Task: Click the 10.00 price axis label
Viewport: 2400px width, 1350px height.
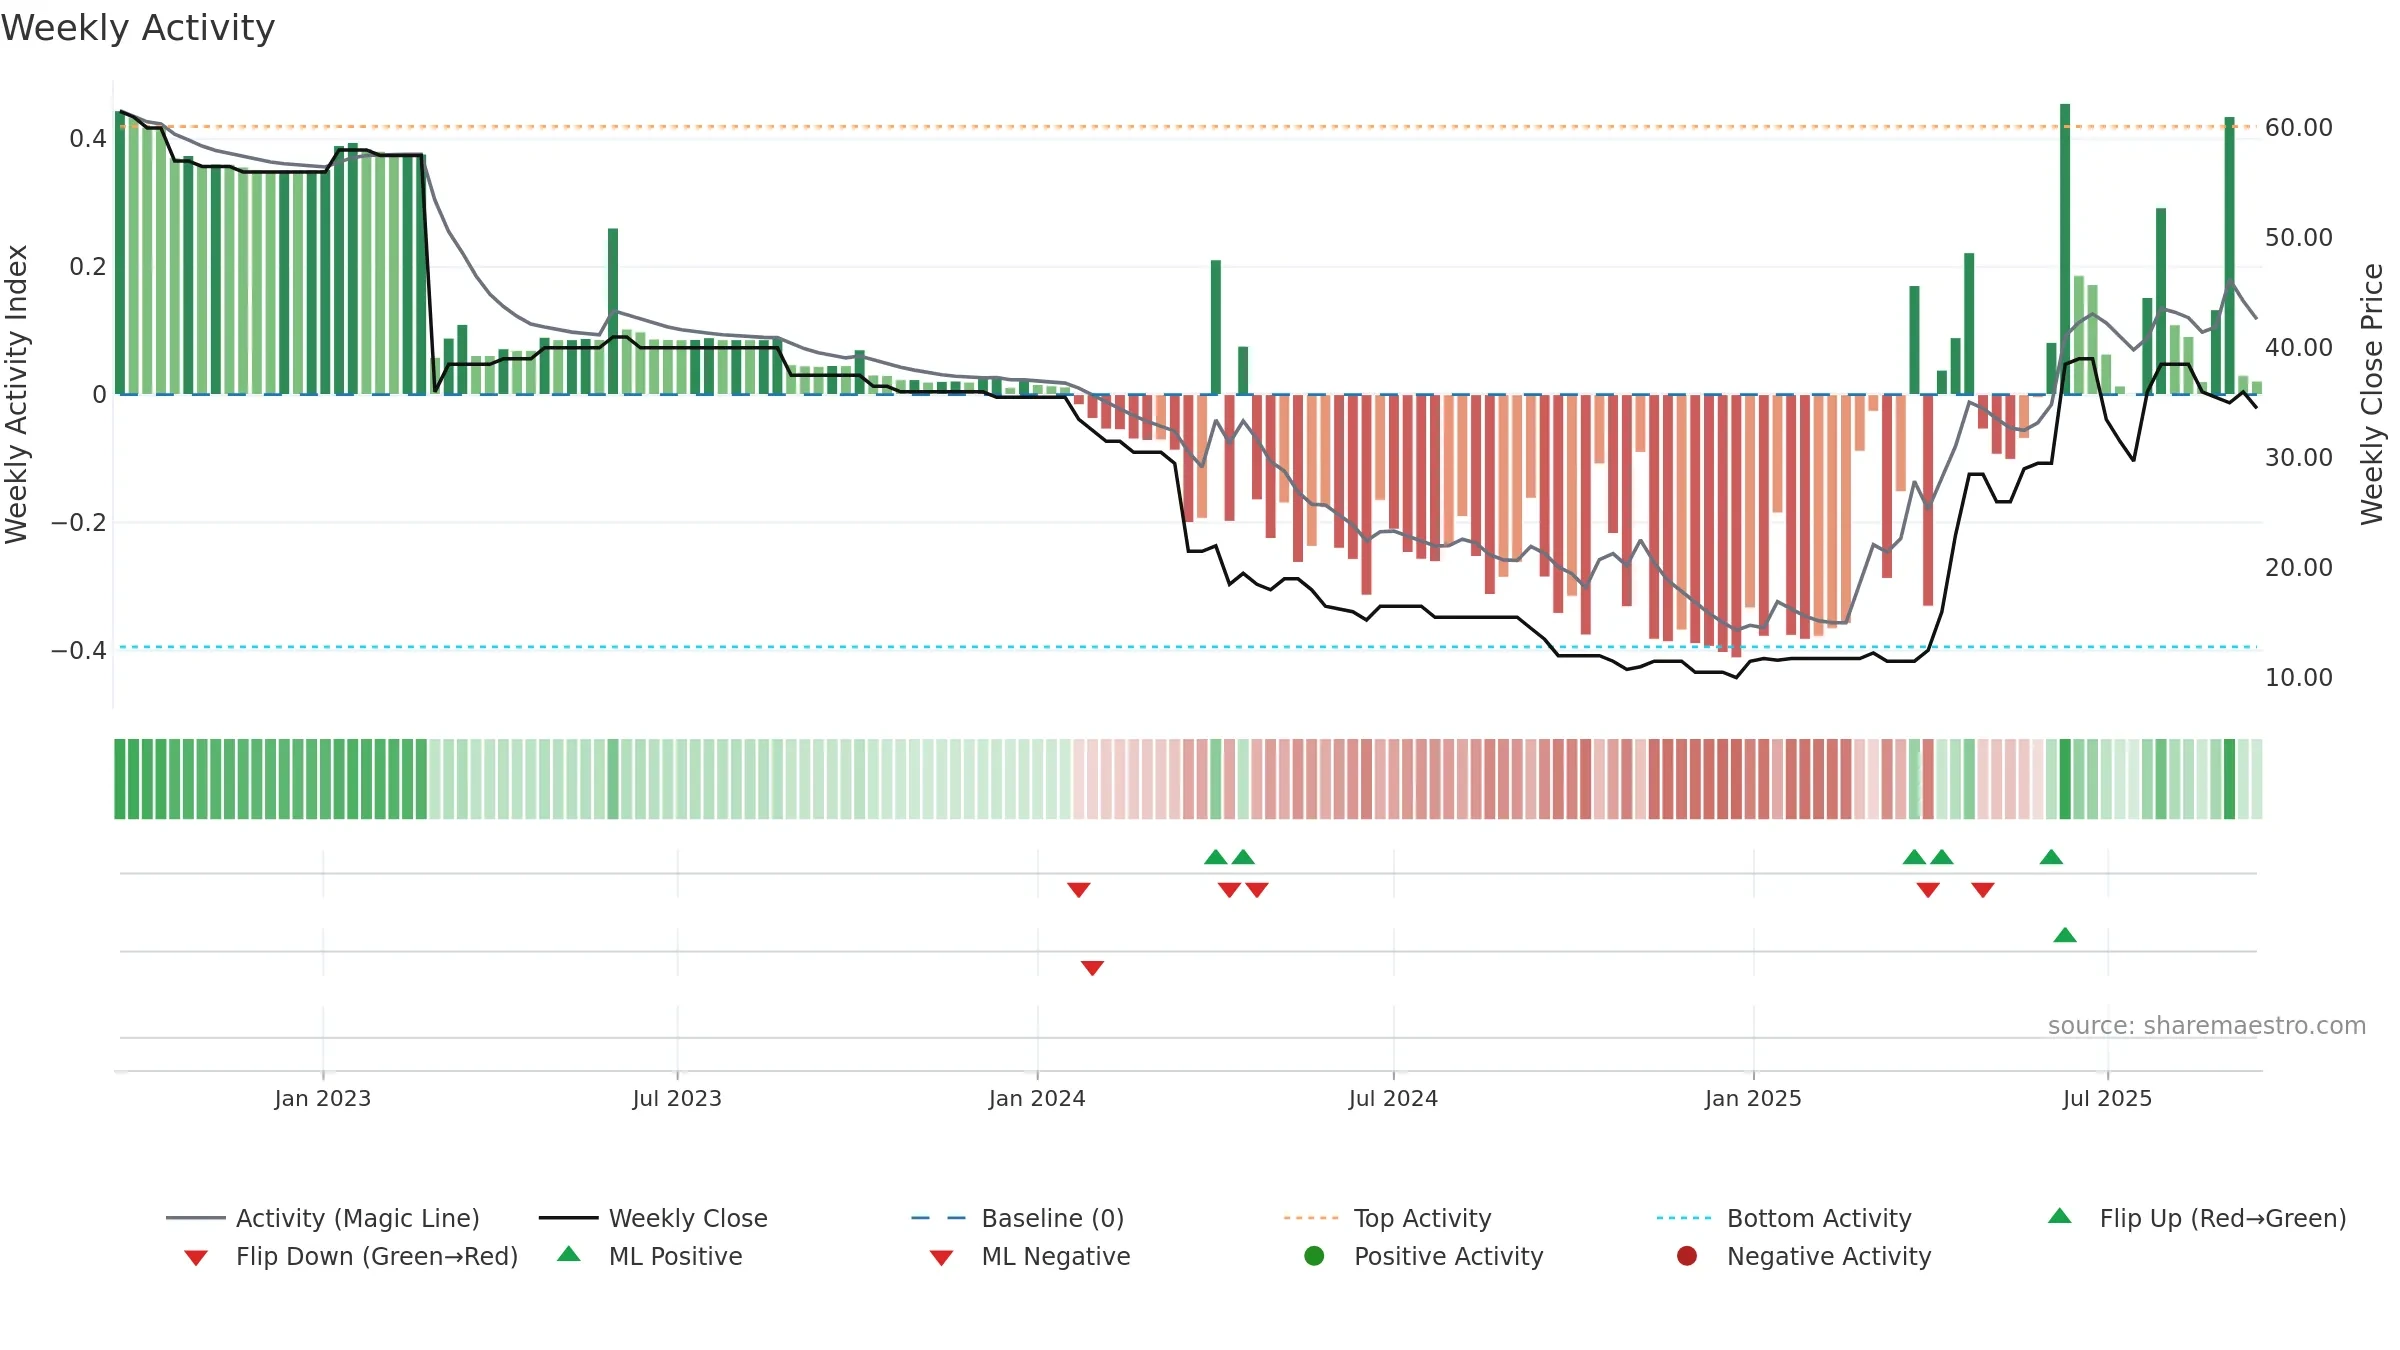Action: (x=2298, y=677)
